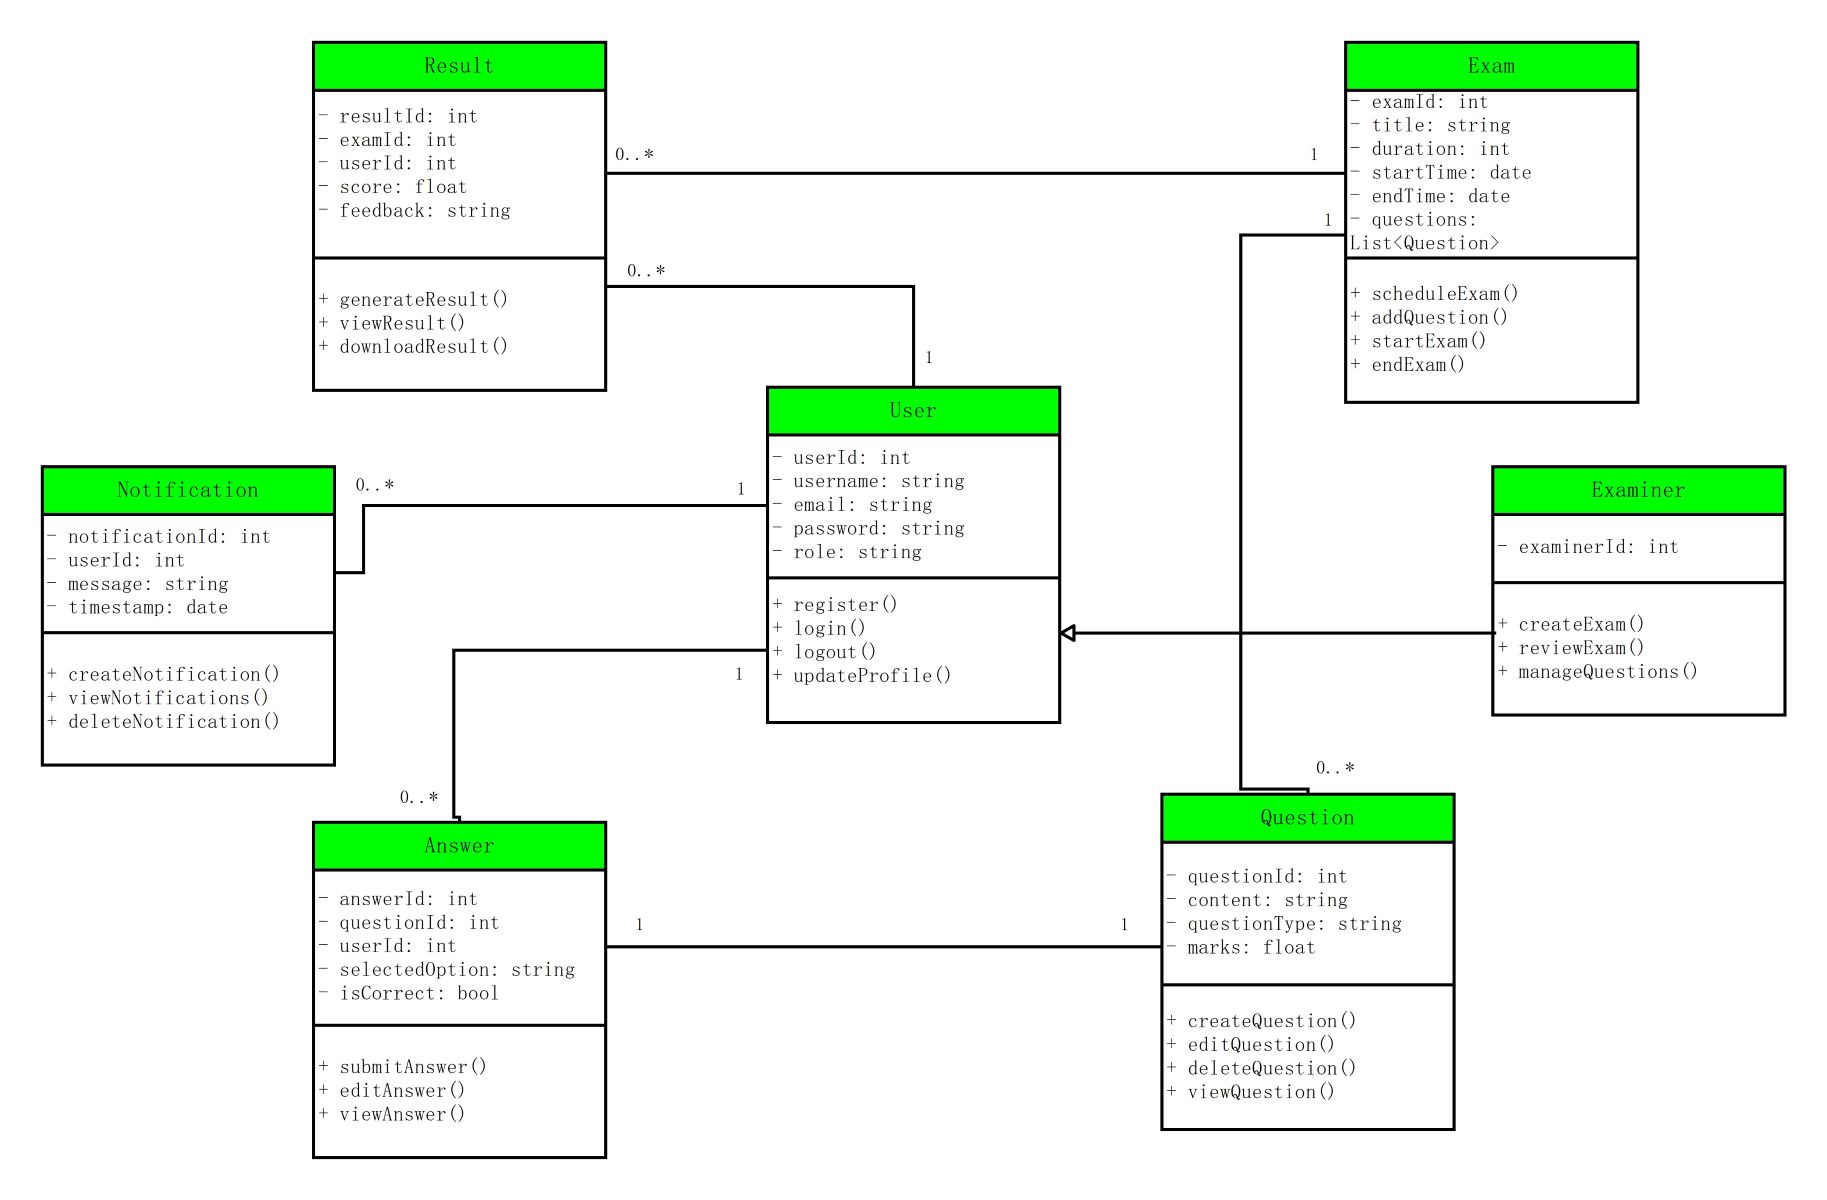Click the password attribute in User
The width and height of the screenshot is (1827, 1200).
click(866, 528)
